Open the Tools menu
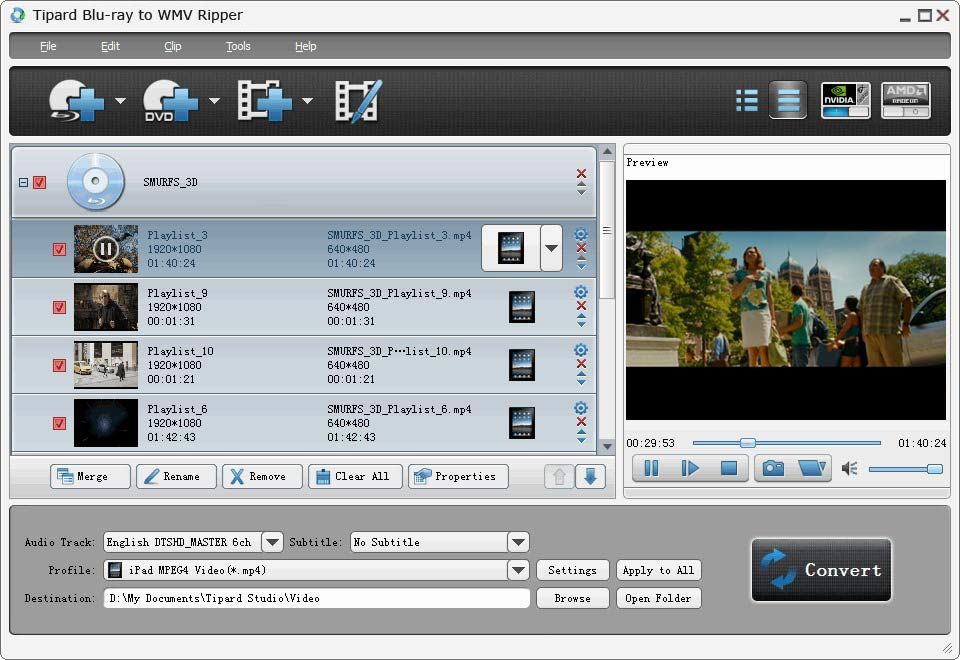 [238, 46]
